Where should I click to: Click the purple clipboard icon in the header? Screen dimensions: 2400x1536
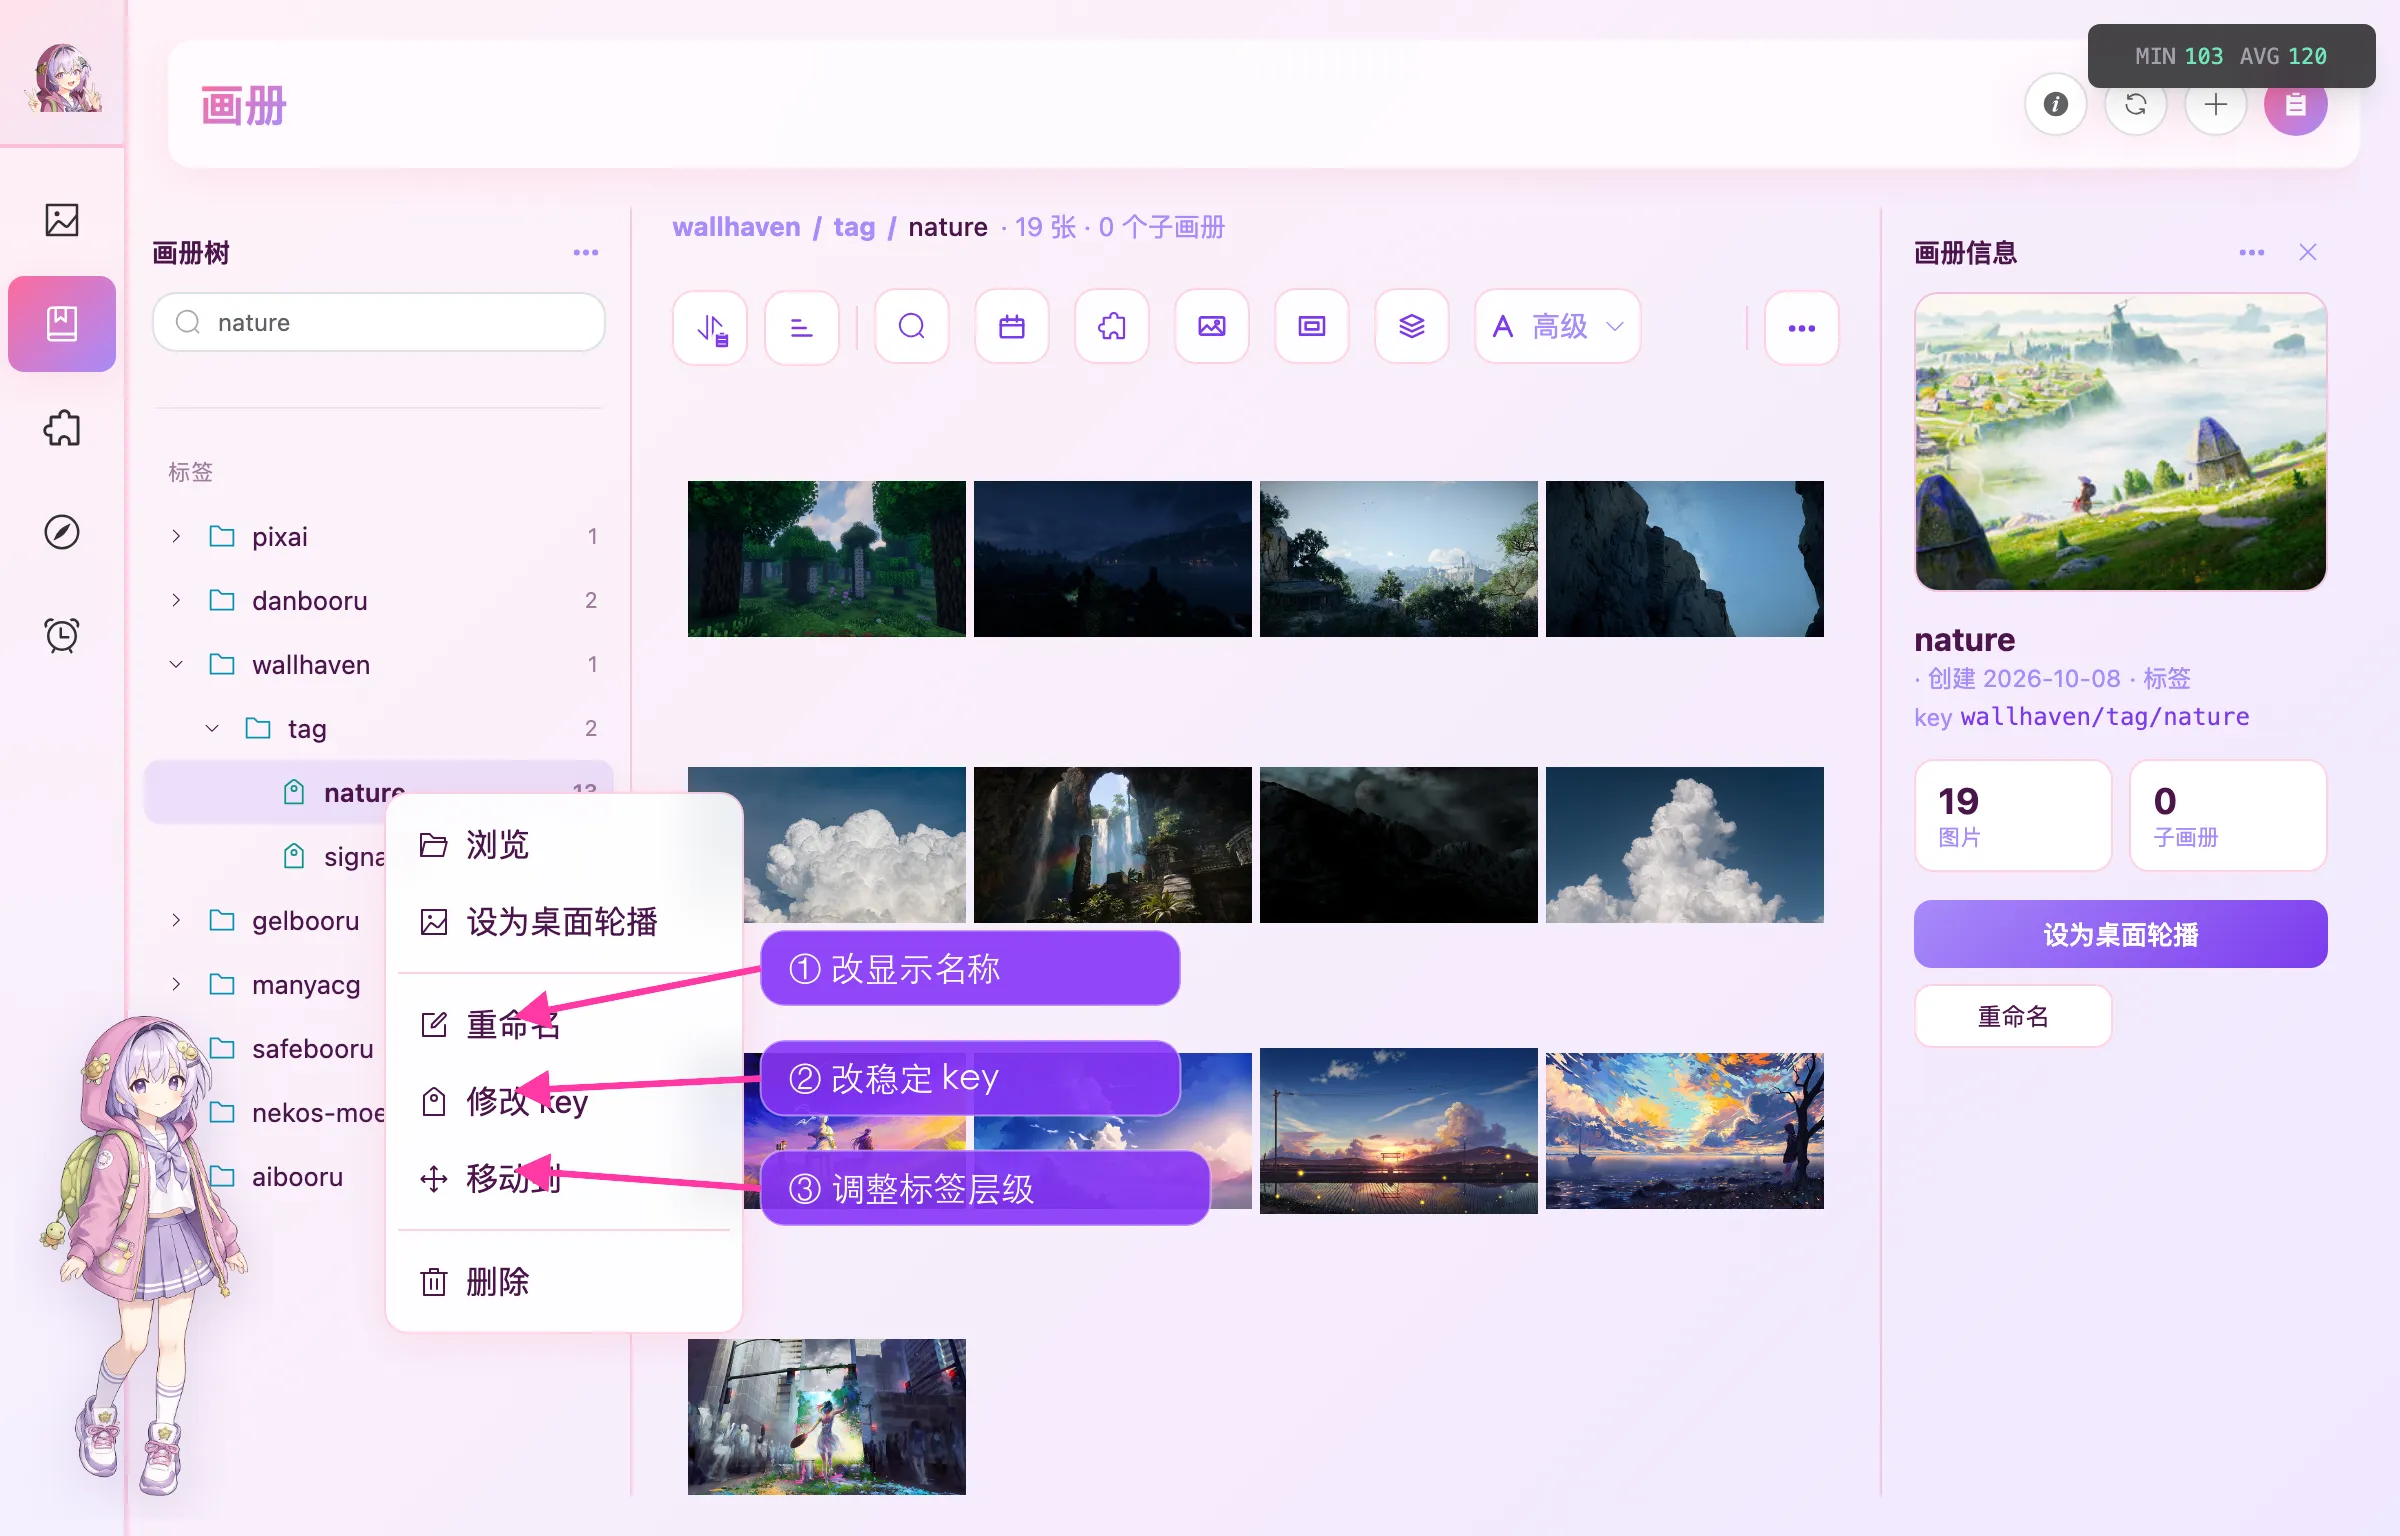(x=2296, y=104)
